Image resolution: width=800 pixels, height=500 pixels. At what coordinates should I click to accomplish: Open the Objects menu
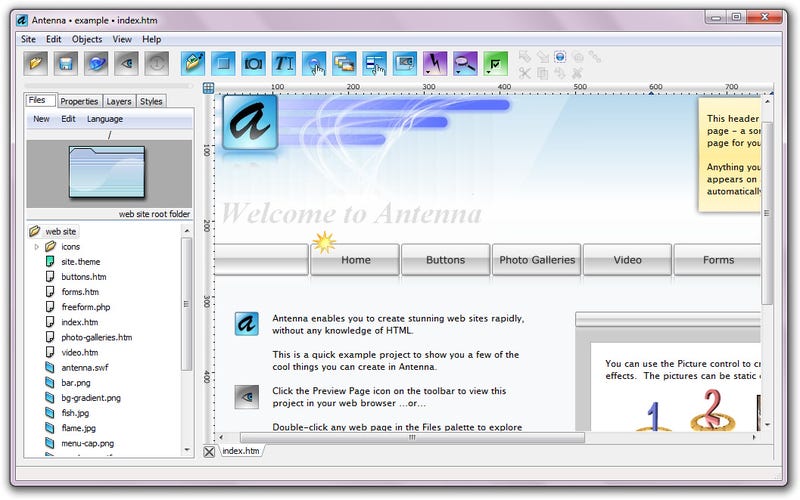pyautogui.click(x=87, y=39)
